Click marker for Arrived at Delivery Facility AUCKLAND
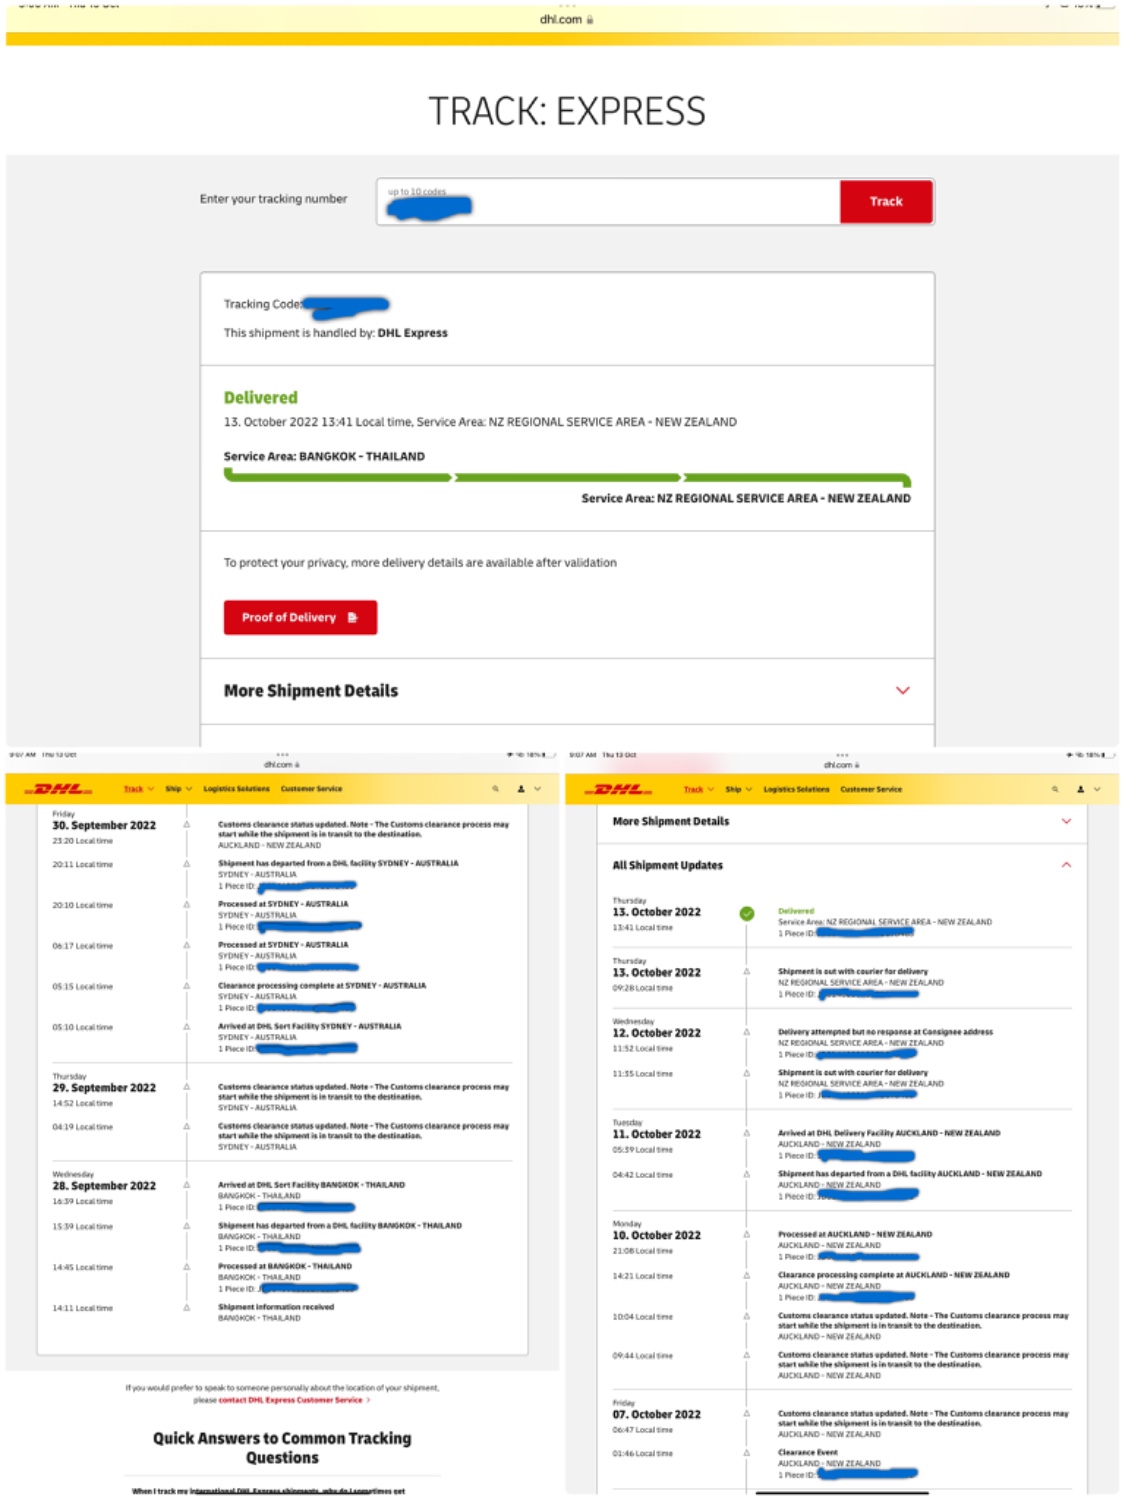This screenshot has height=1500, width=1125. click(747, 1134)
